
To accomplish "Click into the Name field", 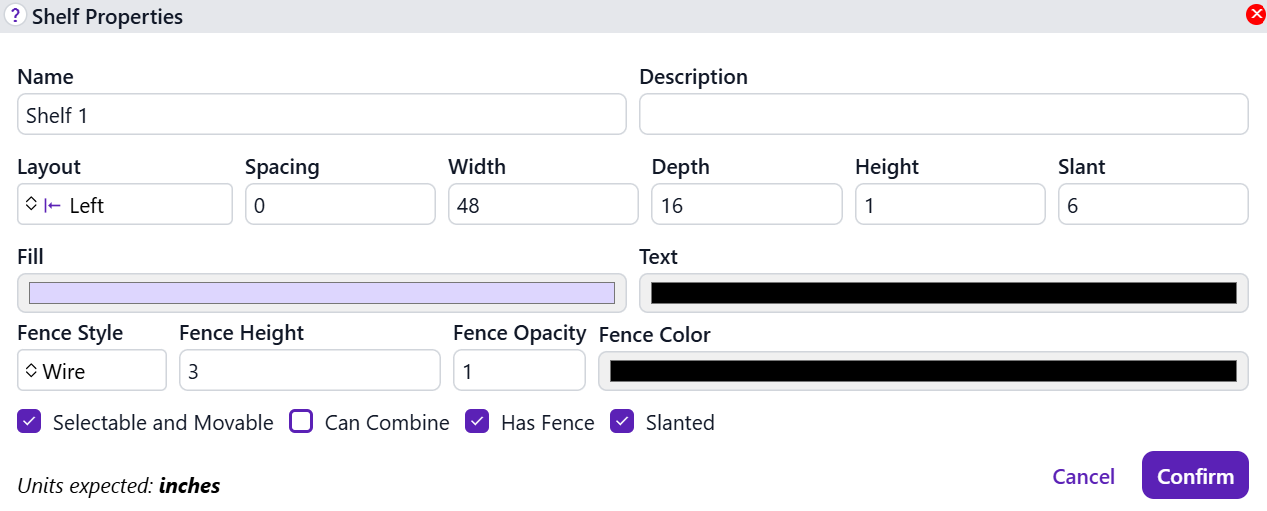I will (321, 115).
